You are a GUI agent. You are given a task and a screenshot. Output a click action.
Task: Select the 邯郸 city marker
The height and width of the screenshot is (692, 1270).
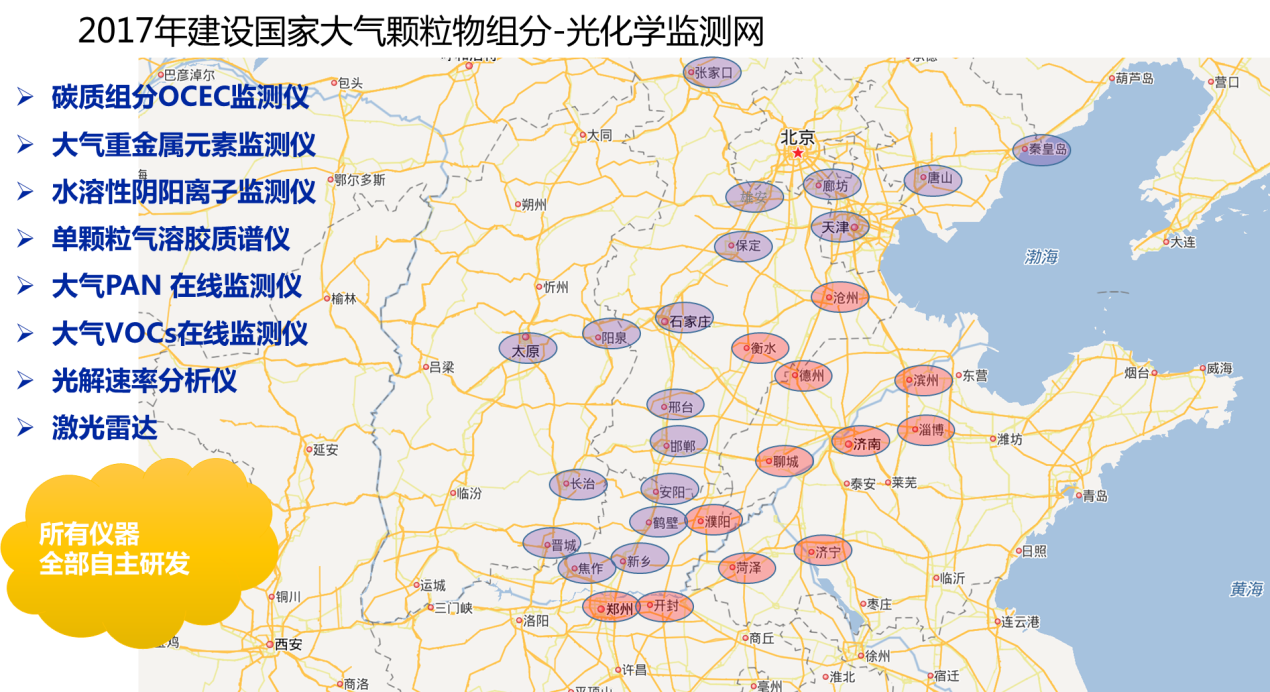(679, 443)
